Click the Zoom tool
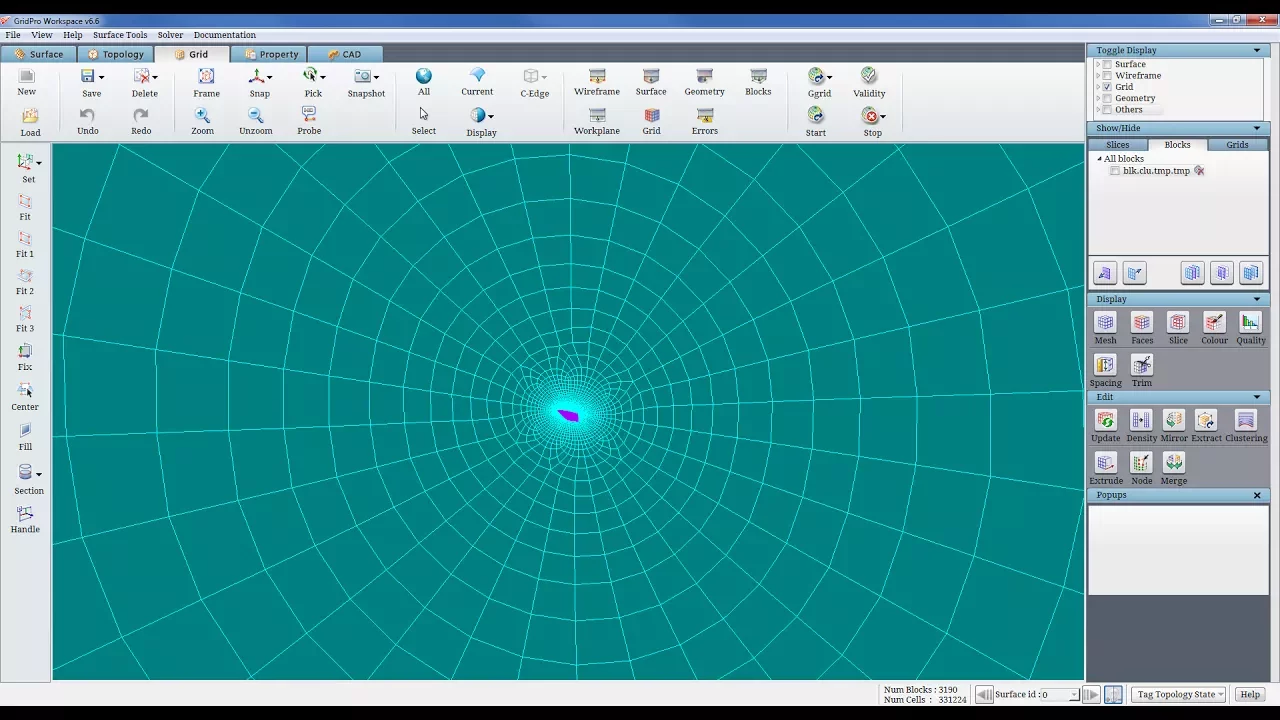1280x720 pixels. (202, 115)
